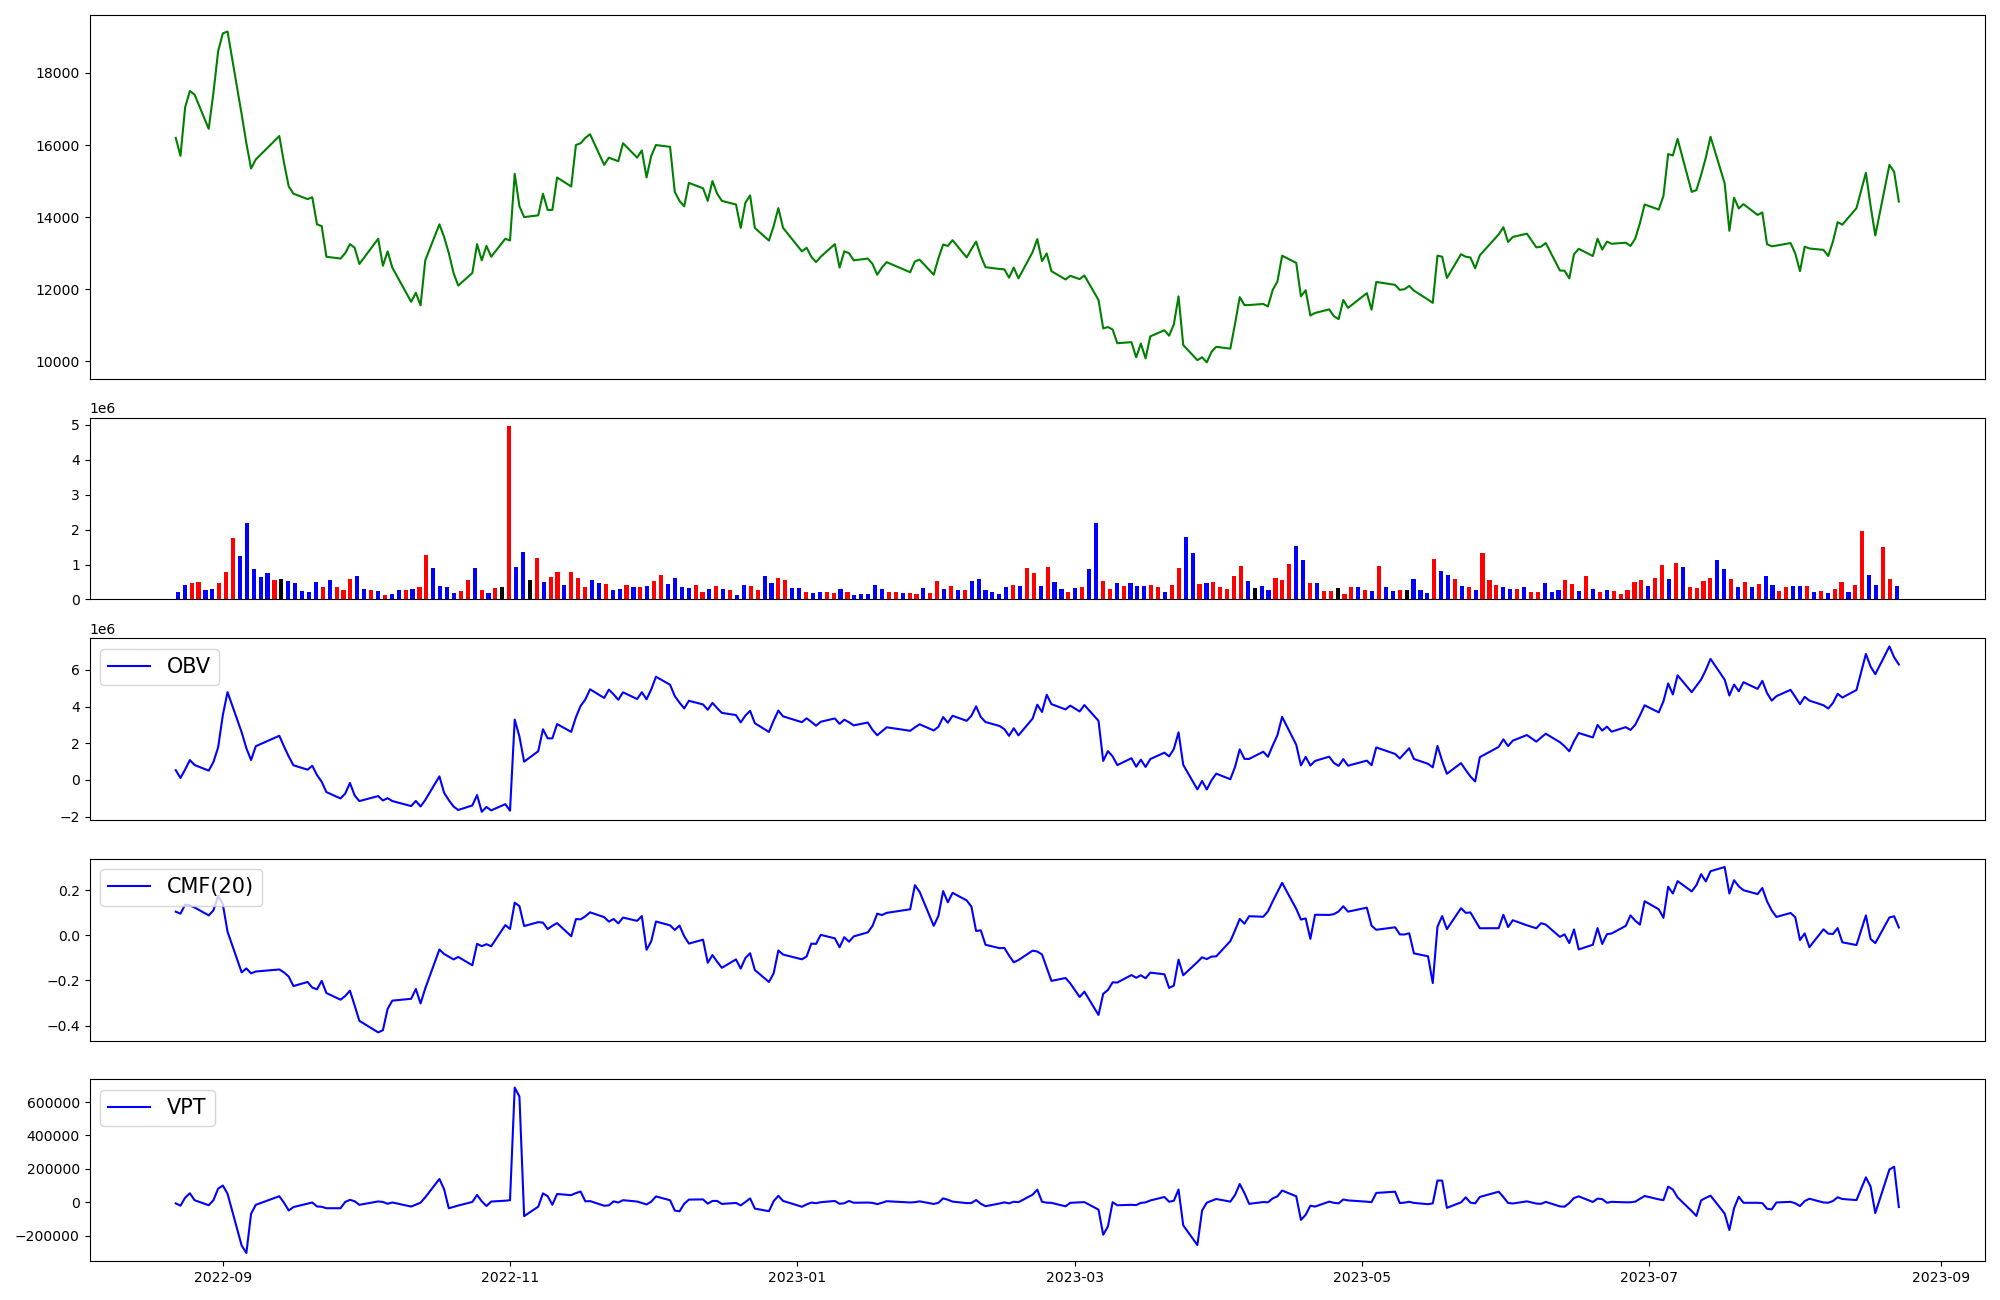The width and height of the screenshot is (2000, 1300).
Task: Click the 2023-09 x-axis label
Action: click(x=1941, y=1277)
